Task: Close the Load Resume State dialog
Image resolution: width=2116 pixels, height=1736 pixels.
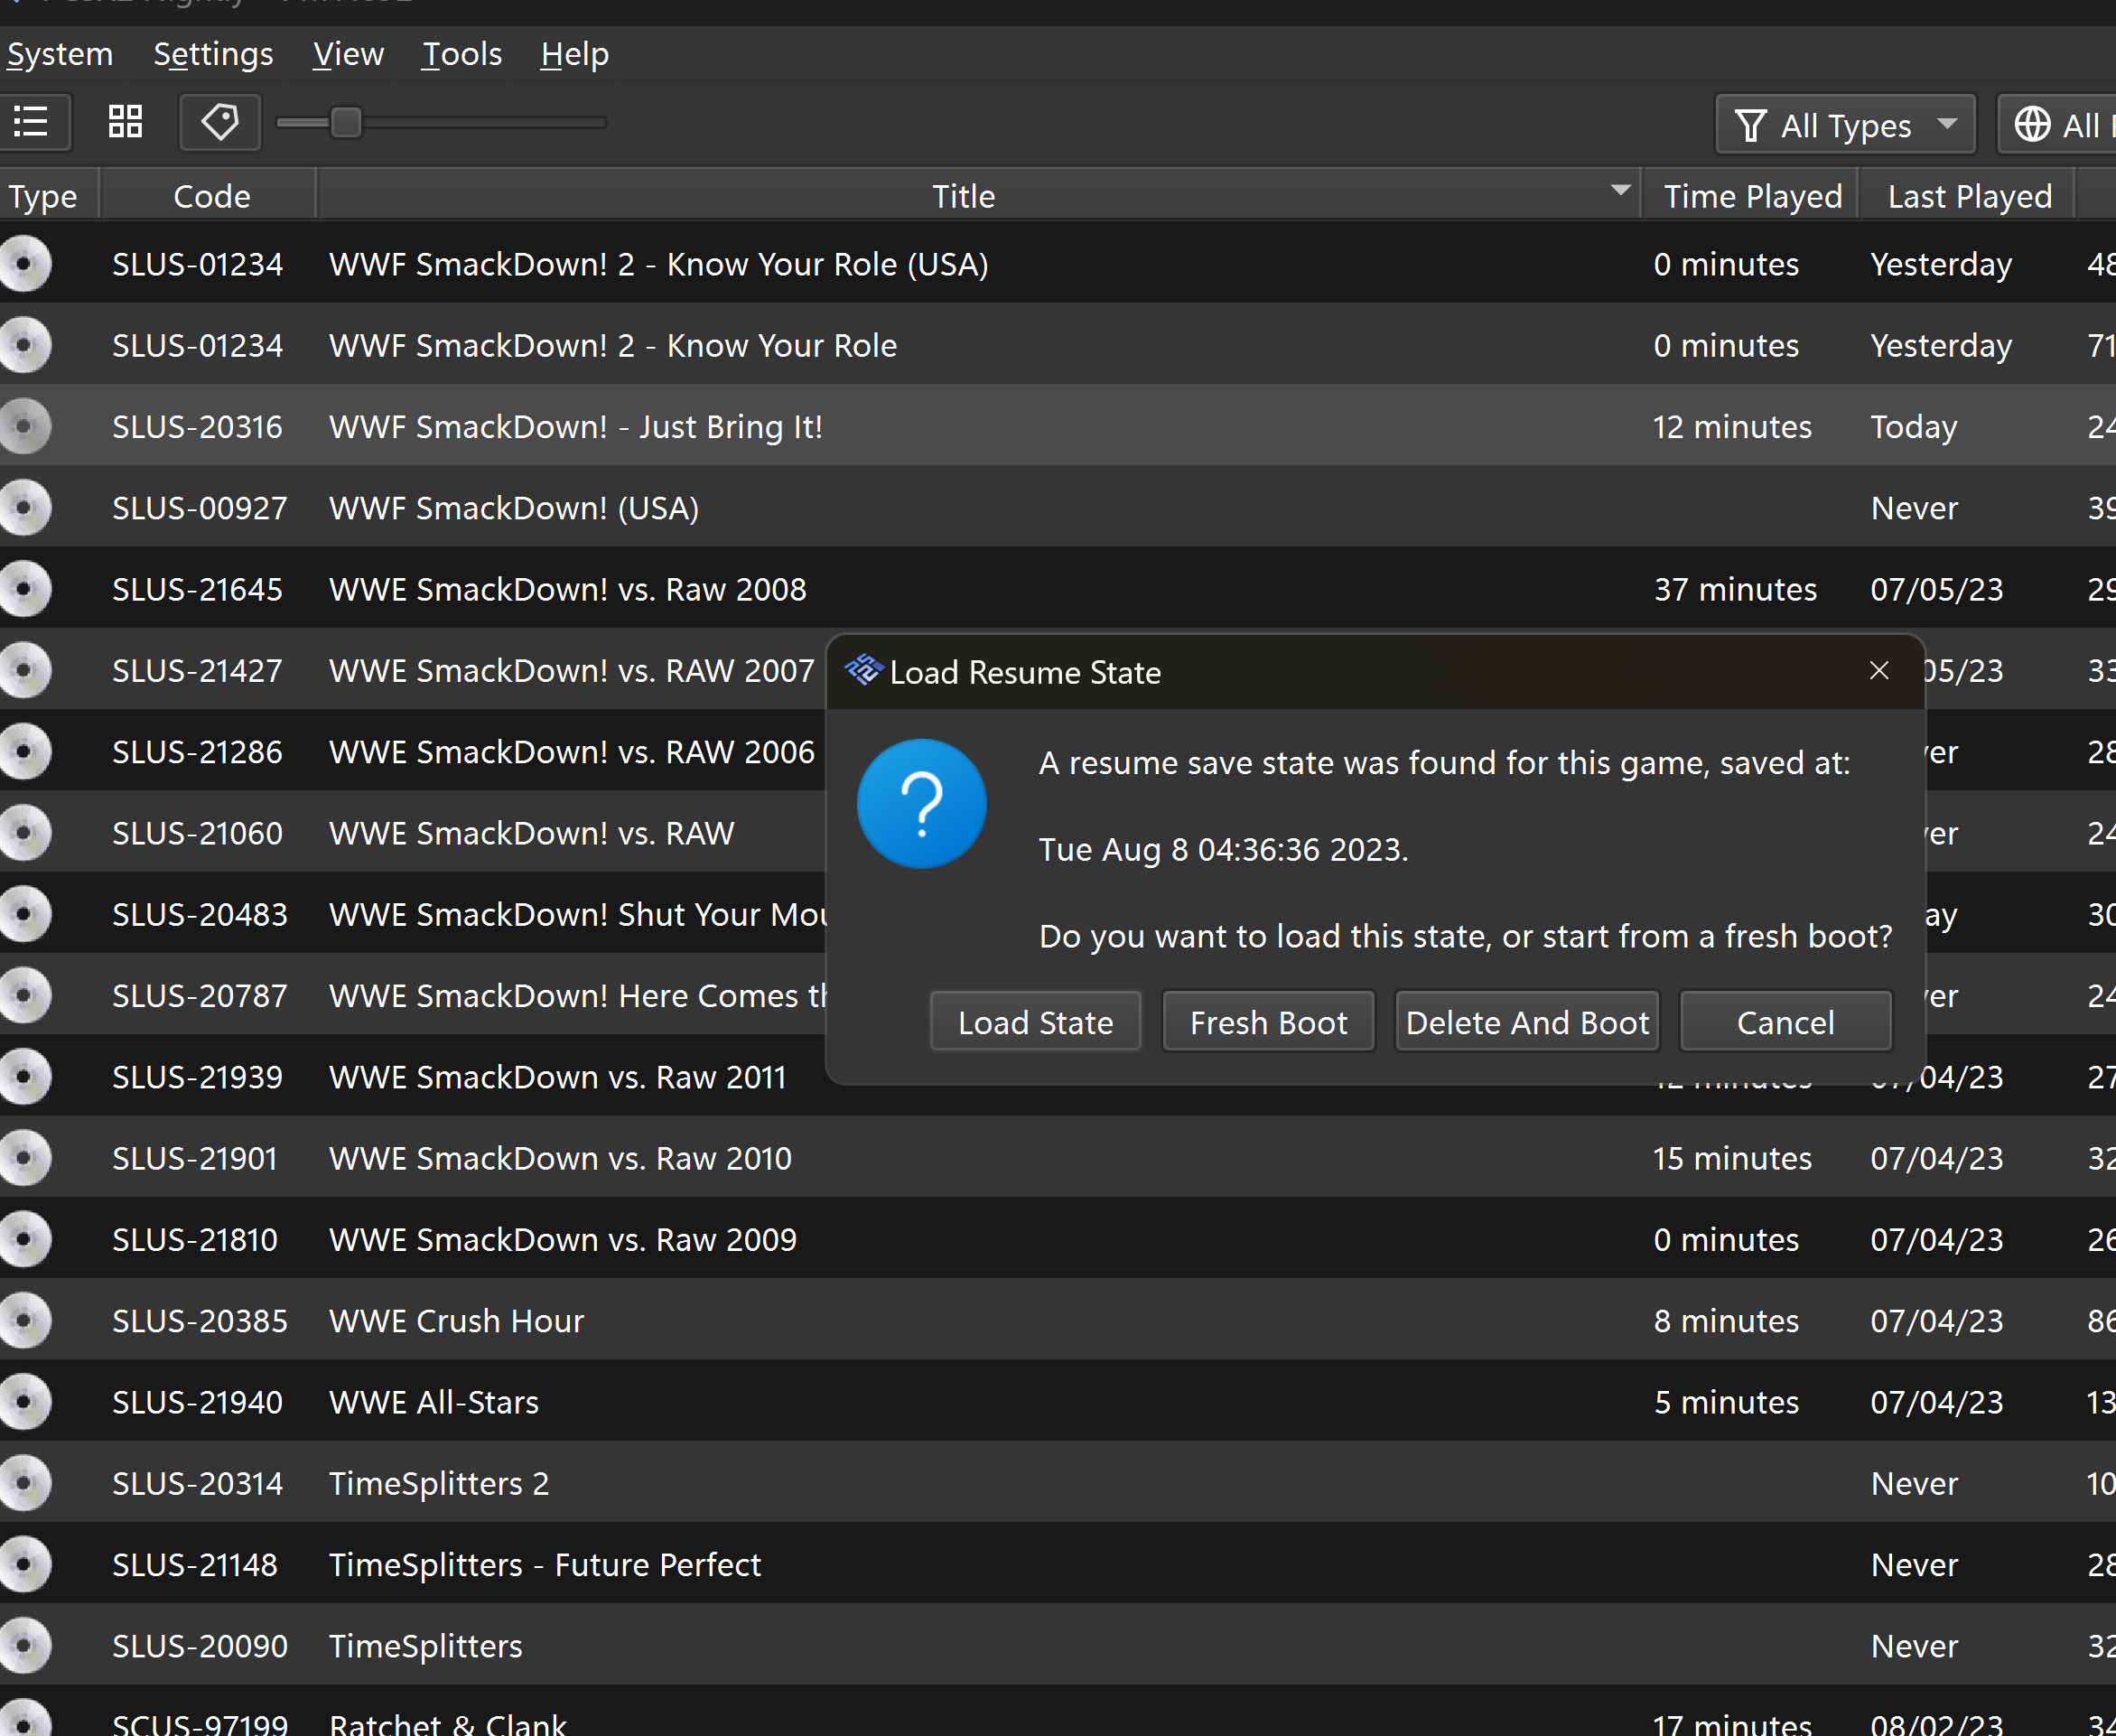Action: click(1879, 671)
